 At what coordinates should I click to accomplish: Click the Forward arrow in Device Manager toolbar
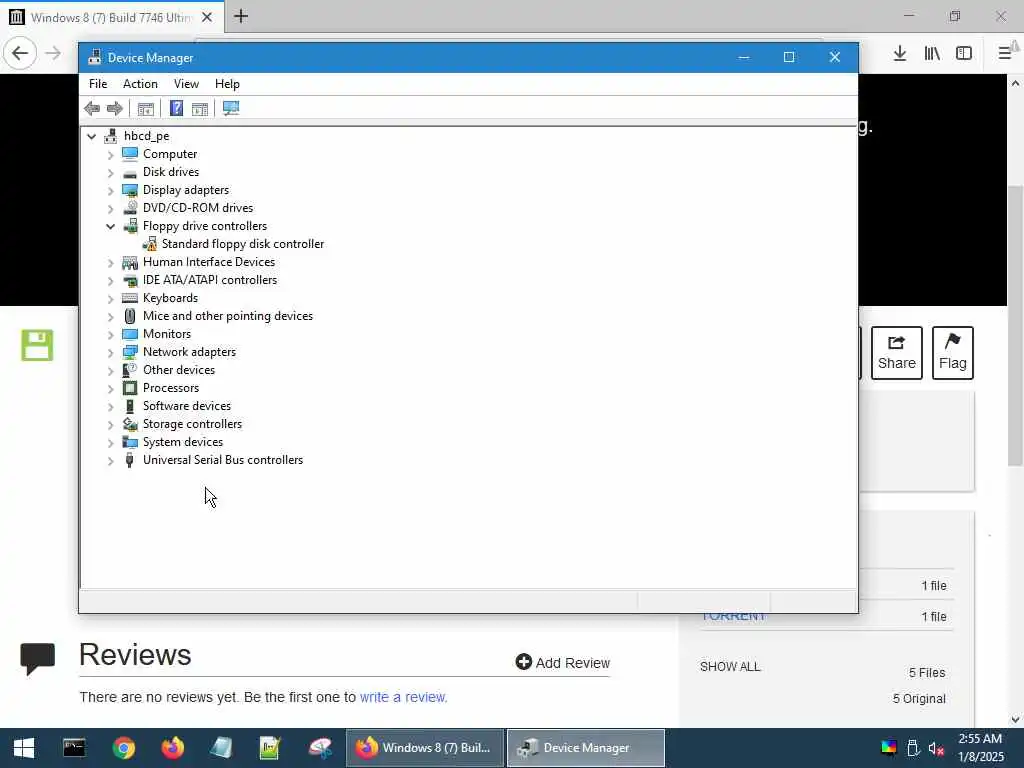pos(115,108)
